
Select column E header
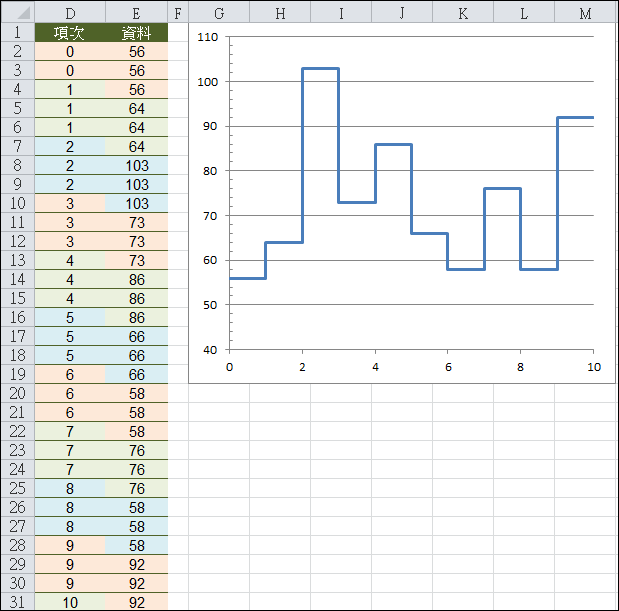tap(136, 13)
